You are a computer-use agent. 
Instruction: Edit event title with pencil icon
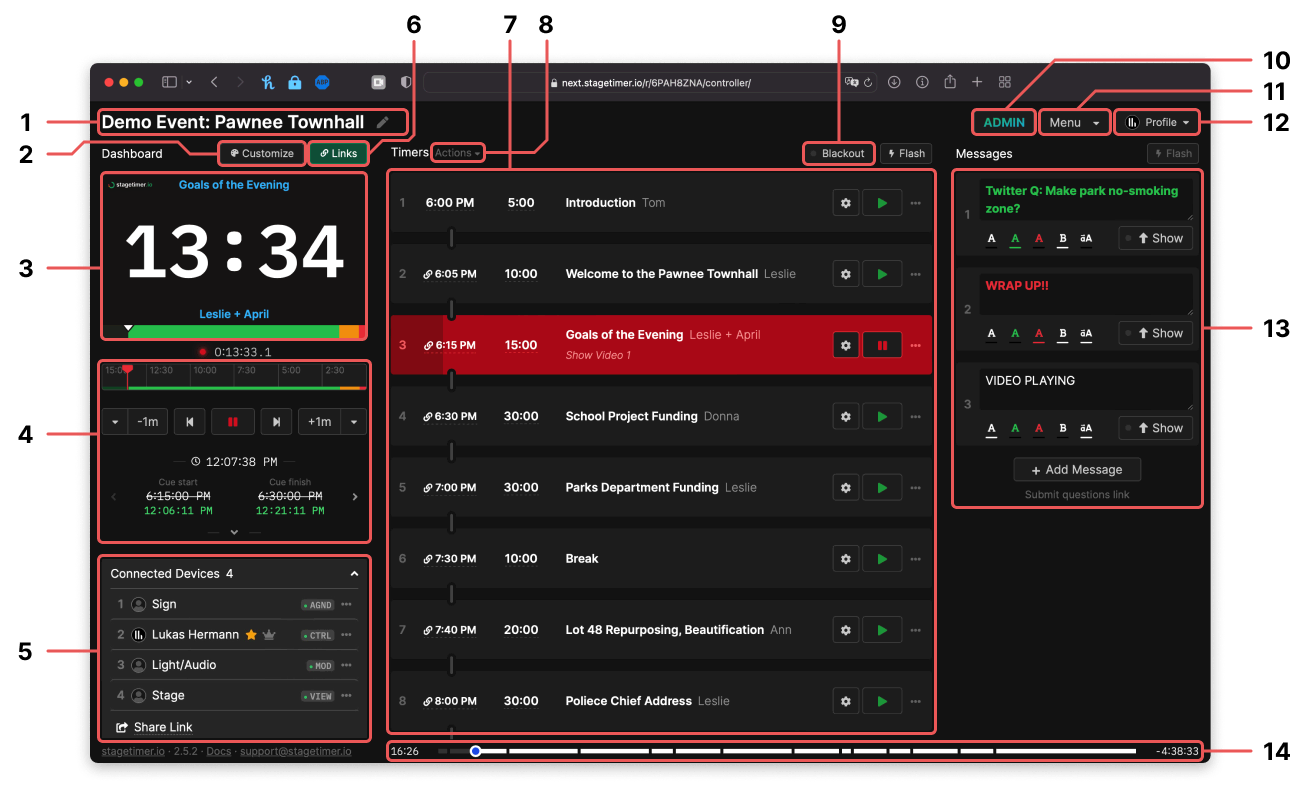[383, 122]
